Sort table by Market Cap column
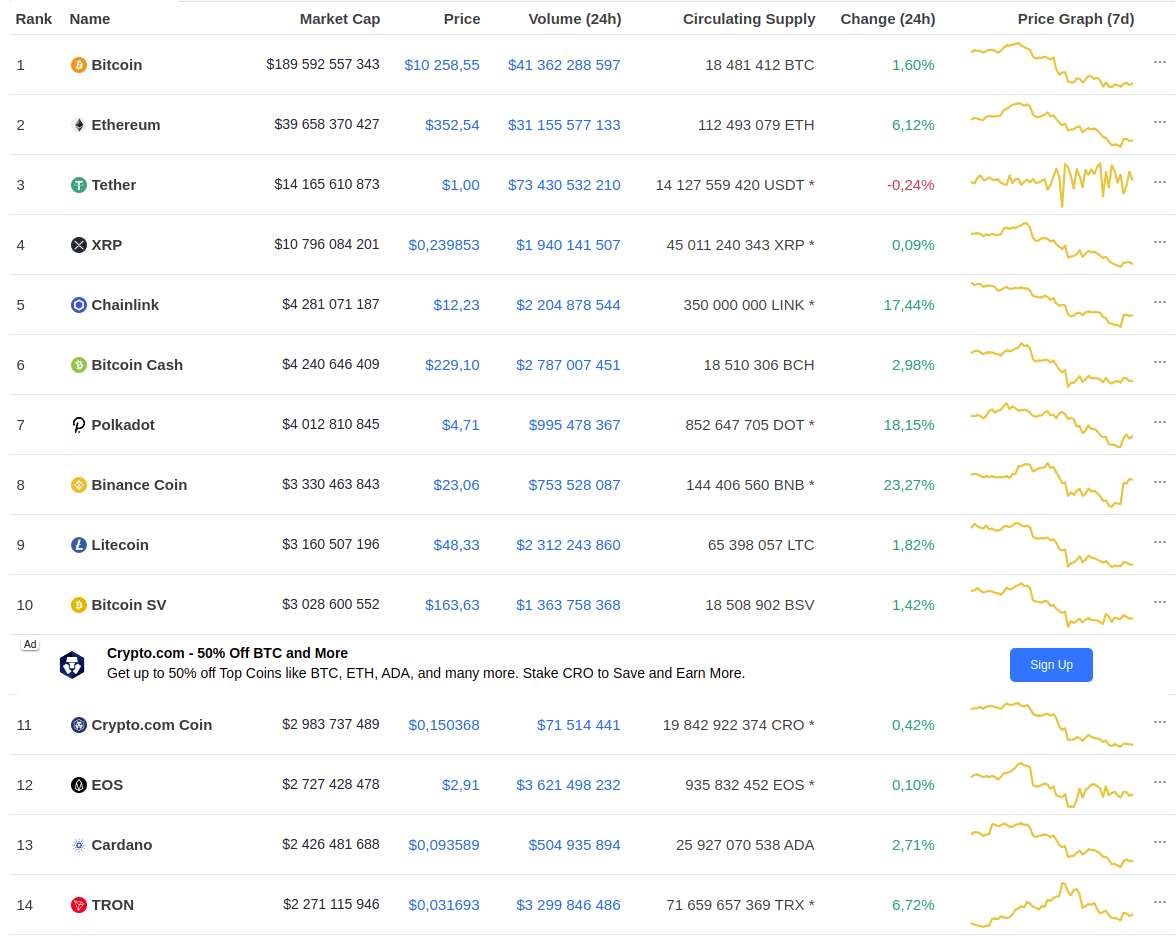This screenshot has height=939, width=1176. coord(339,19)
